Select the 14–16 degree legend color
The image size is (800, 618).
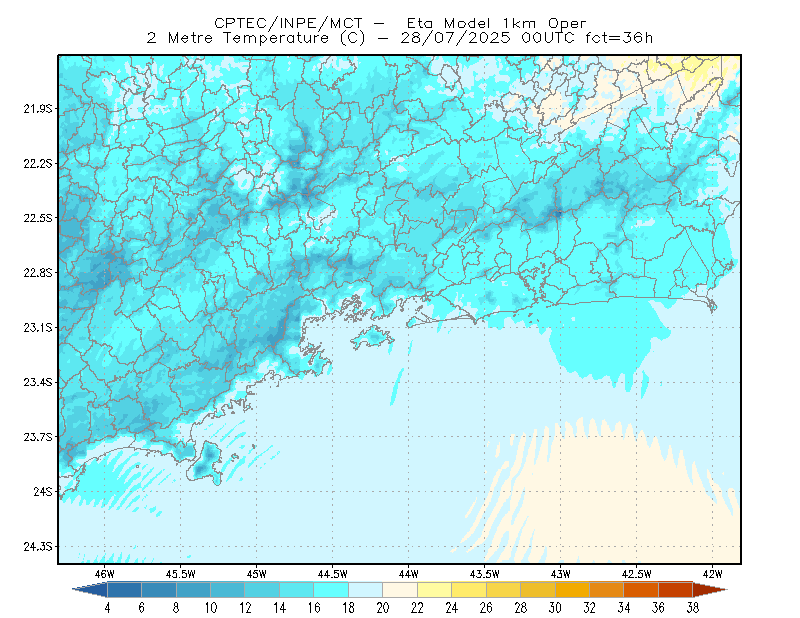pyautogui.click(x=296, y=590)
